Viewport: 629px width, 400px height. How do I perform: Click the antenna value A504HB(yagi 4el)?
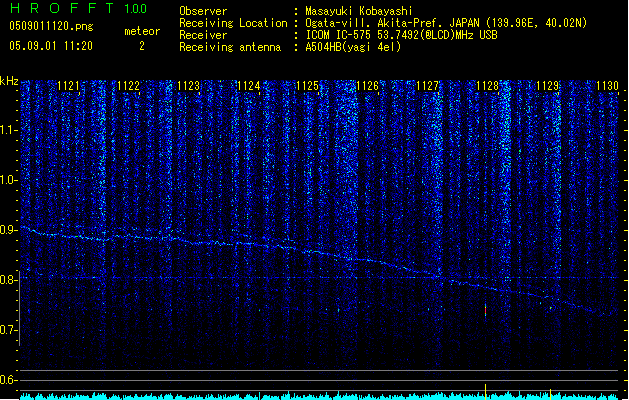click(353, 47)
